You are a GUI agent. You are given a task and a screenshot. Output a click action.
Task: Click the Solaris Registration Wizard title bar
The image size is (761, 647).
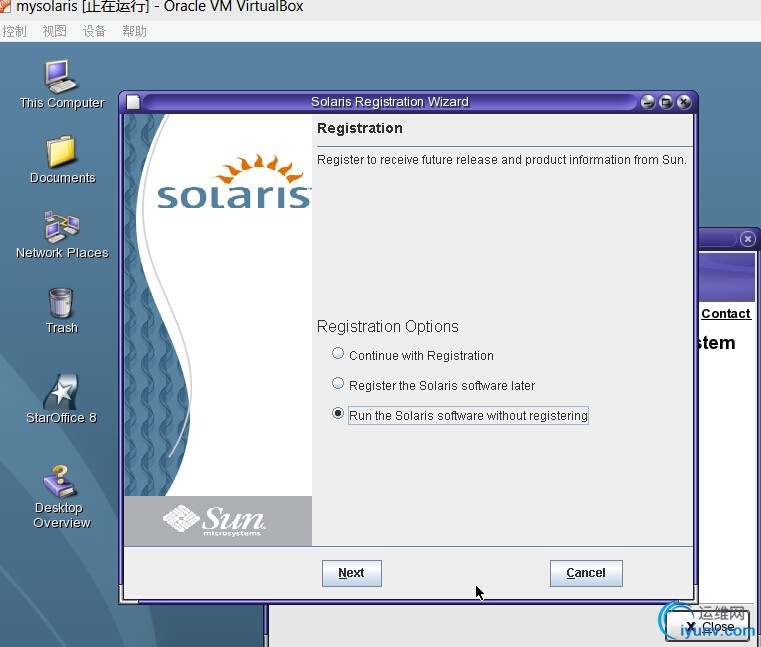(x=390, y=102)
